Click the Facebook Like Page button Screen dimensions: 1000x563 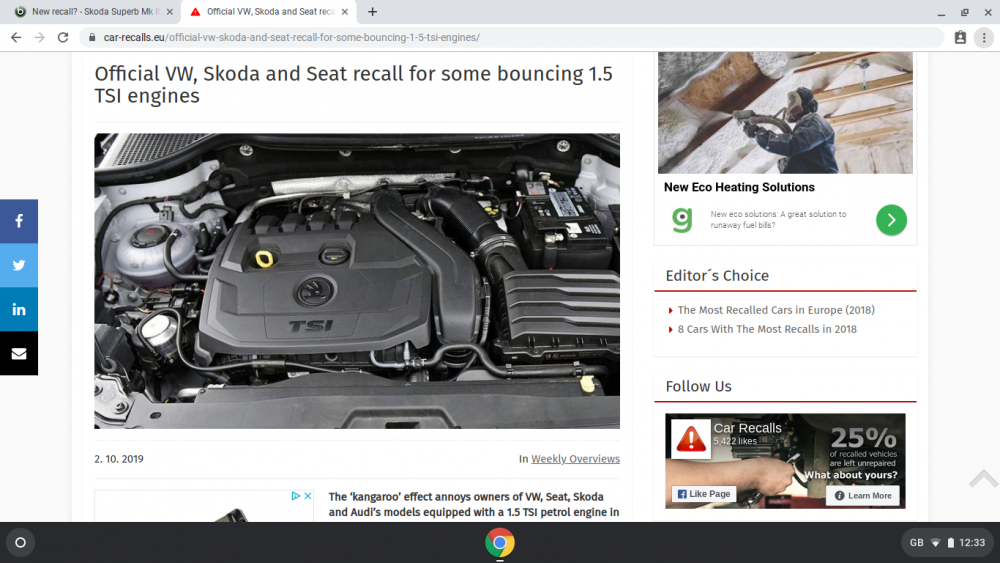tap(703, 494)
